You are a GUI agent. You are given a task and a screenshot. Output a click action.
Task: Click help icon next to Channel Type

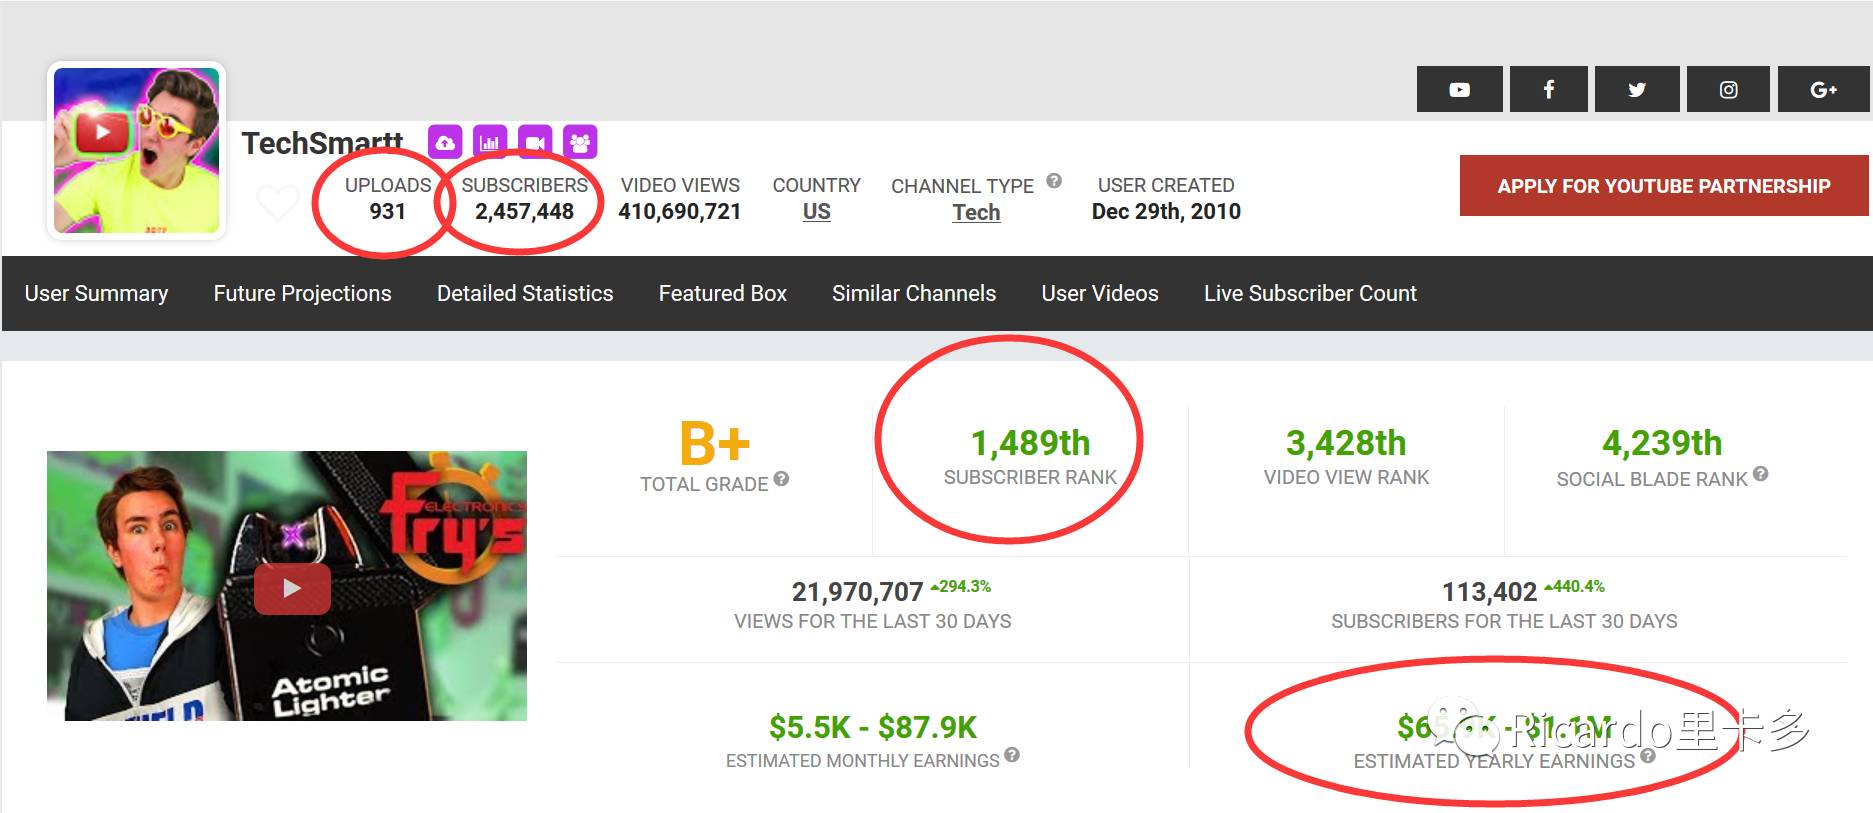click(1054, 181)
